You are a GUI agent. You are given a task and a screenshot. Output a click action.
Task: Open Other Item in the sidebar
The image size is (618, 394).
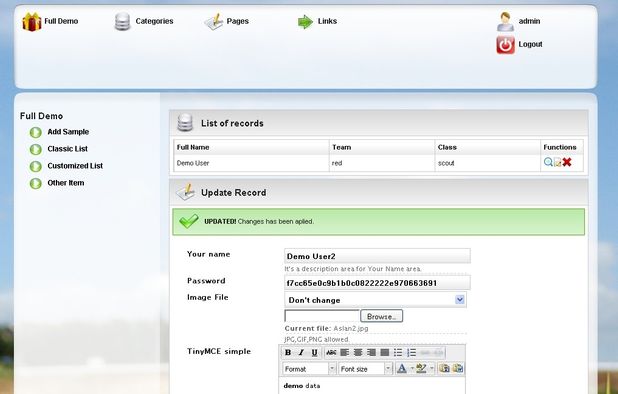tap(65, 183)
